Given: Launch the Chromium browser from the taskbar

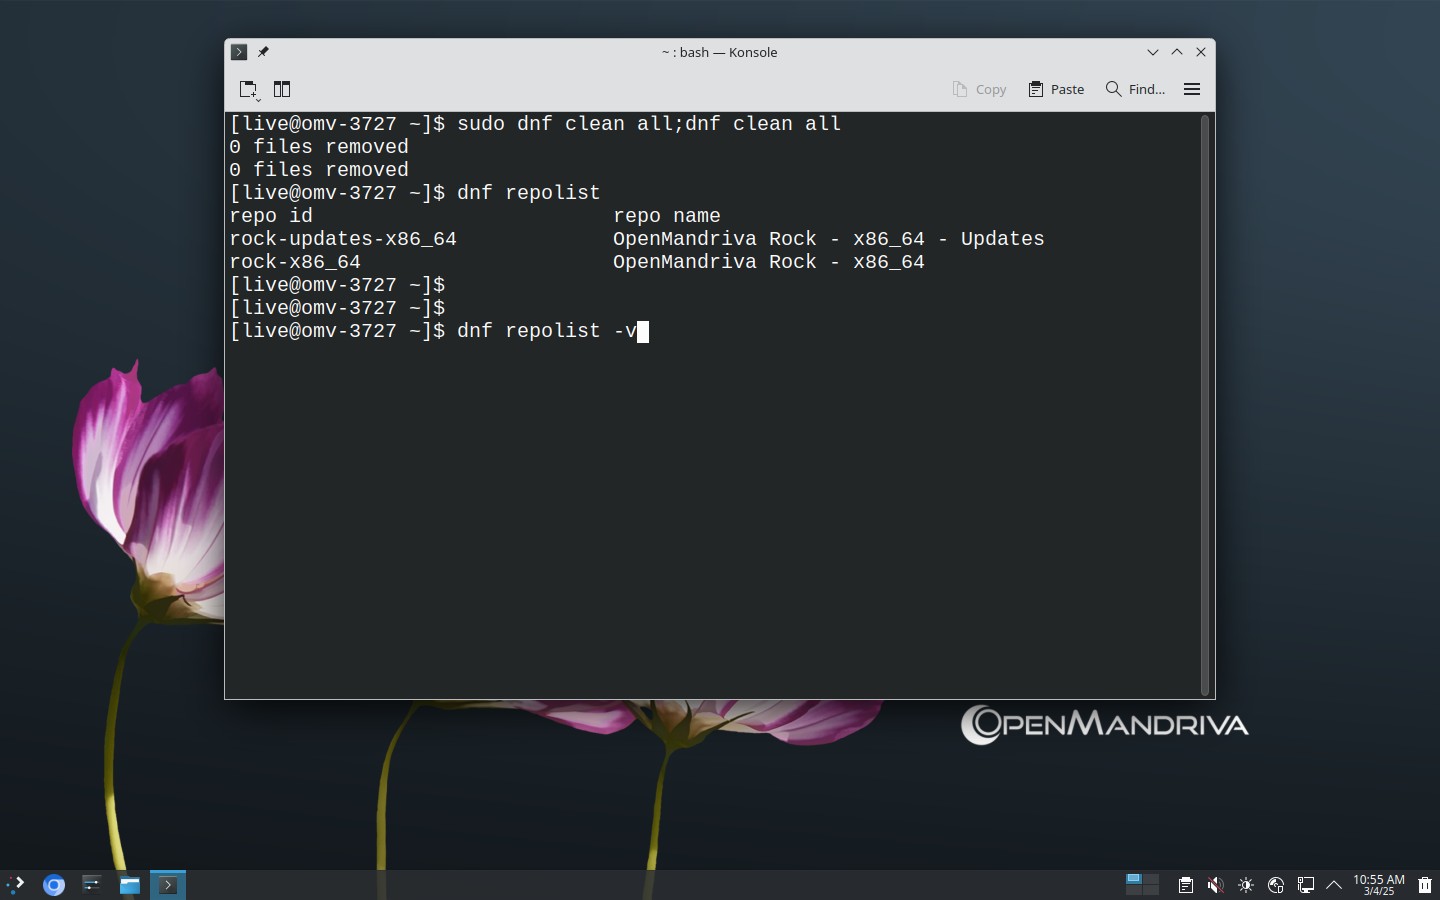Looking at the screenshot, I should [x=54, y=885].
